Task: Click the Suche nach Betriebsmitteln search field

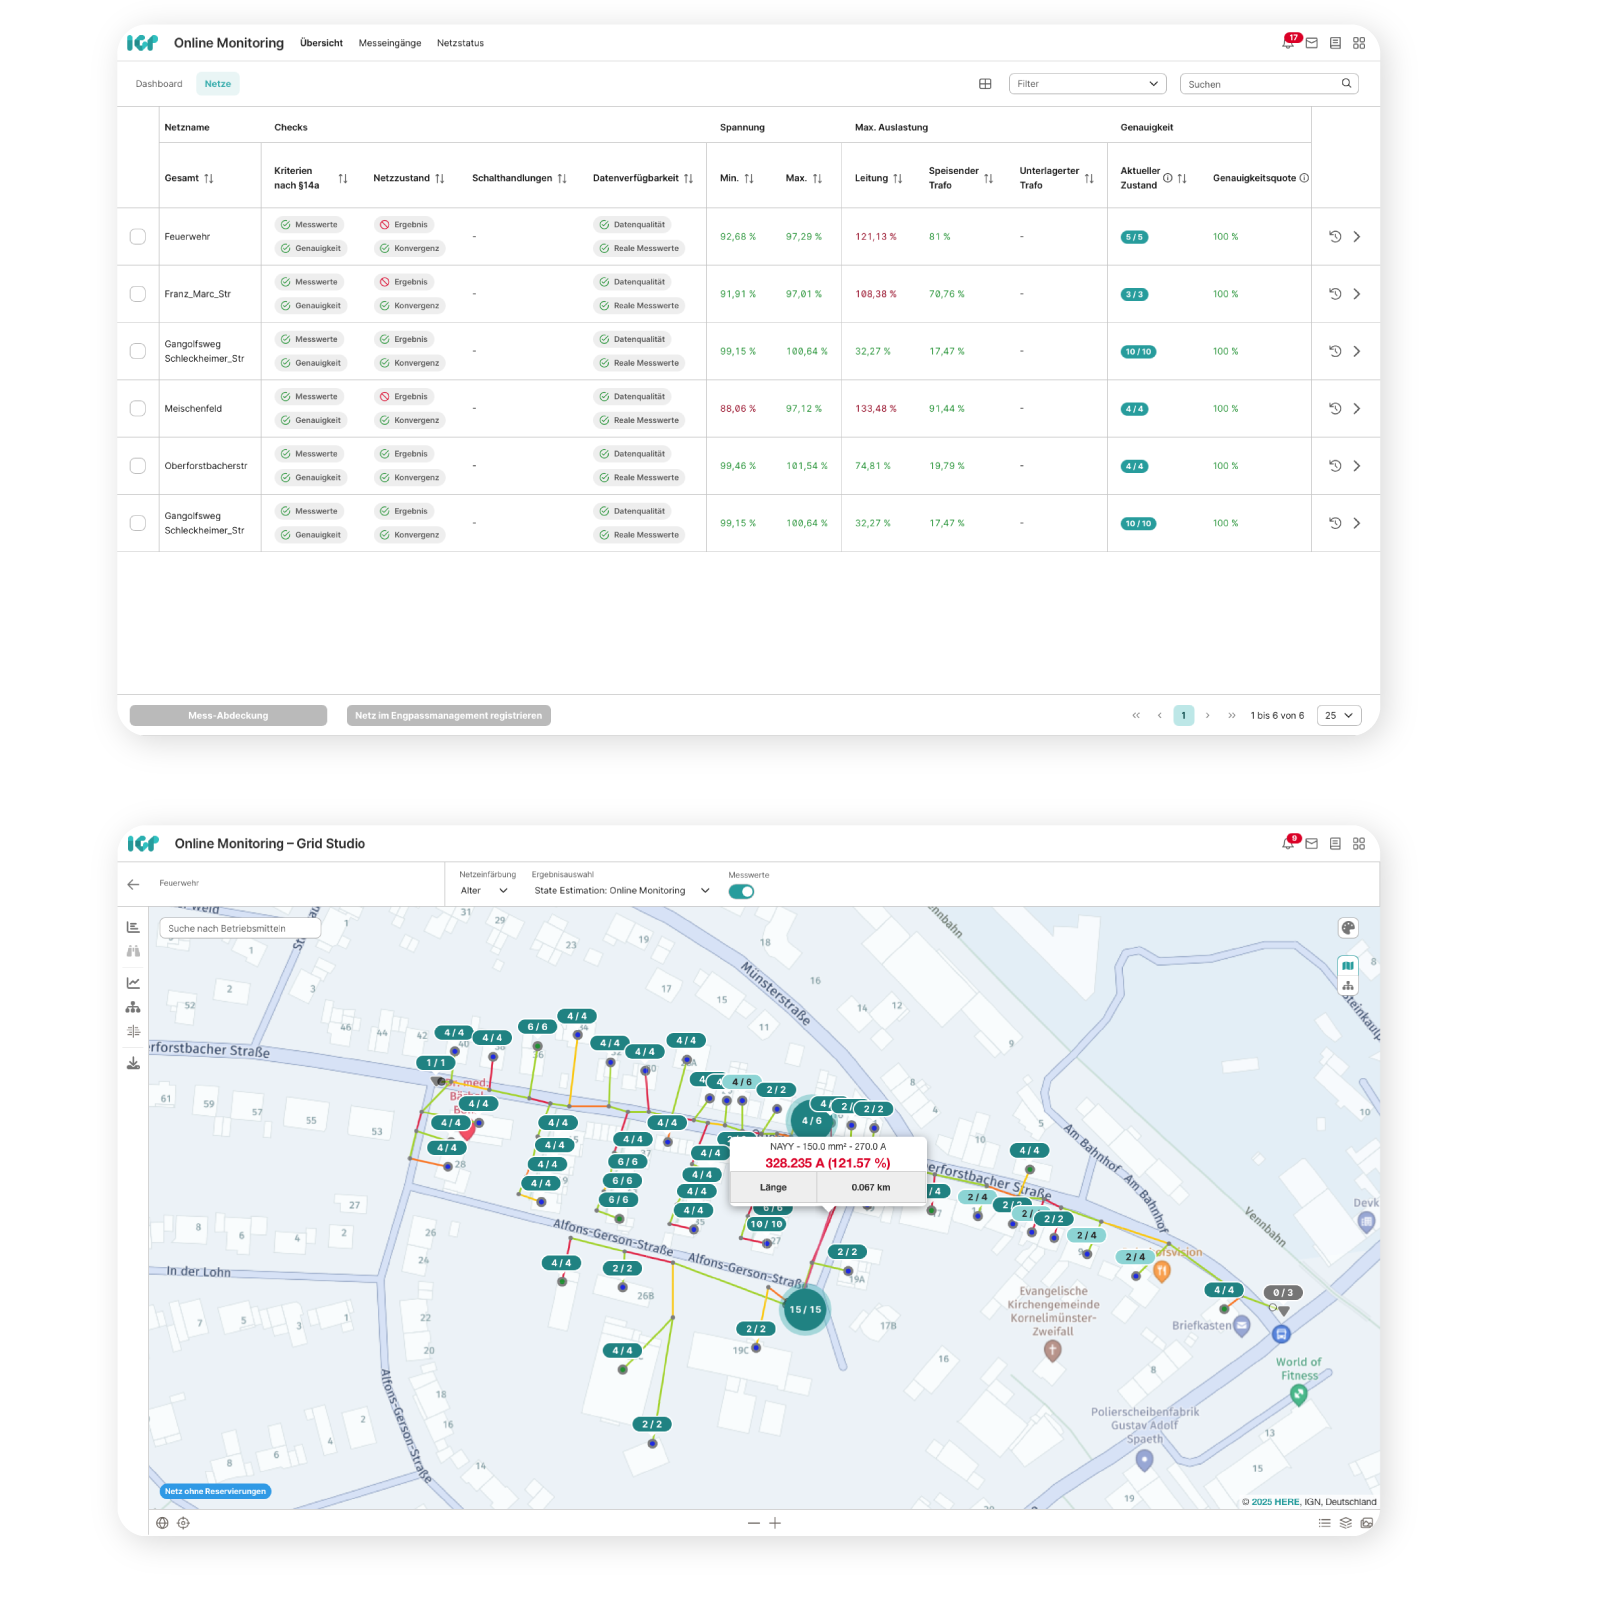Action: 240,928
